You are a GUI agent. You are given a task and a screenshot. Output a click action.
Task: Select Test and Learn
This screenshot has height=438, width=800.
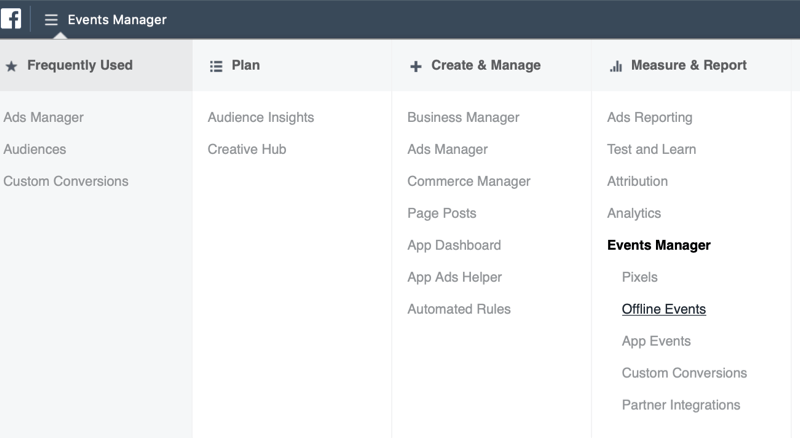pos(651,149)
